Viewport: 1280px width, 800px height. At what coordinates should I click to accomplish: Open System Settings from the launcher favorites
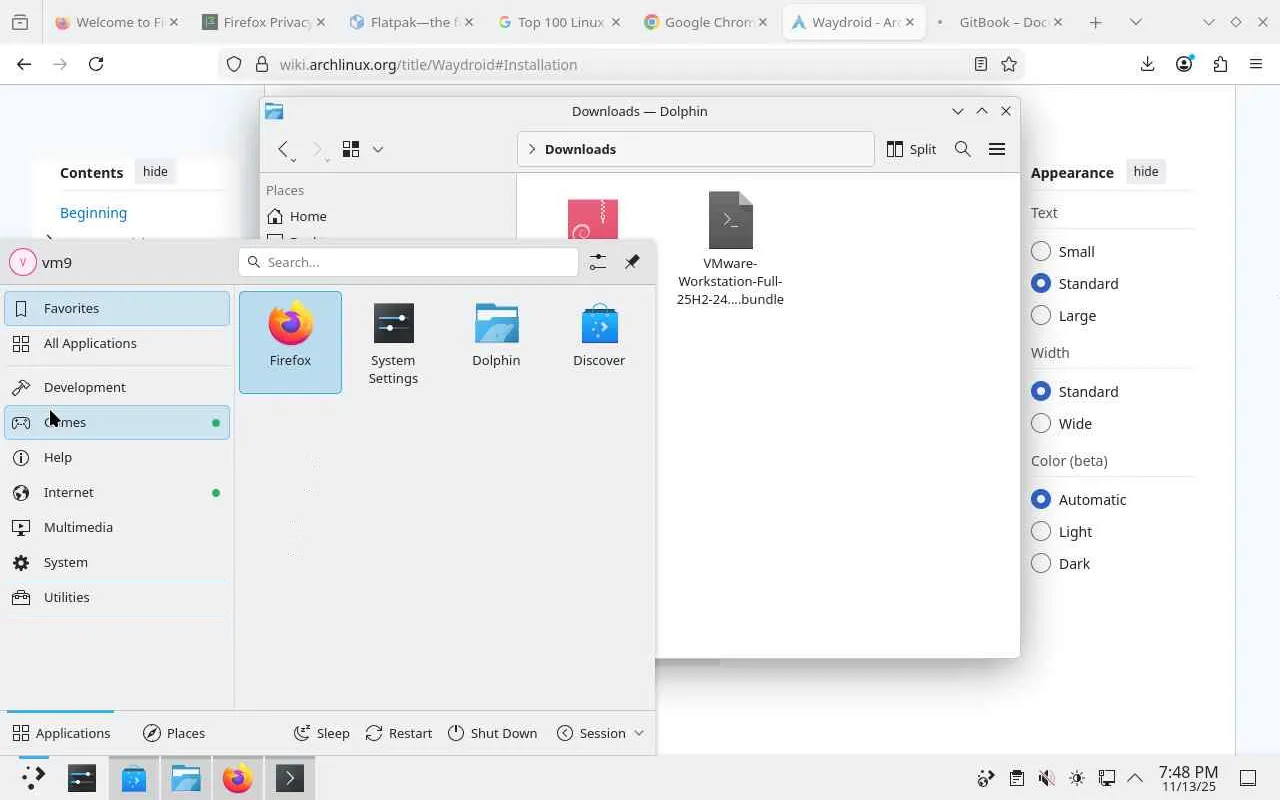[x=393, y=342]
